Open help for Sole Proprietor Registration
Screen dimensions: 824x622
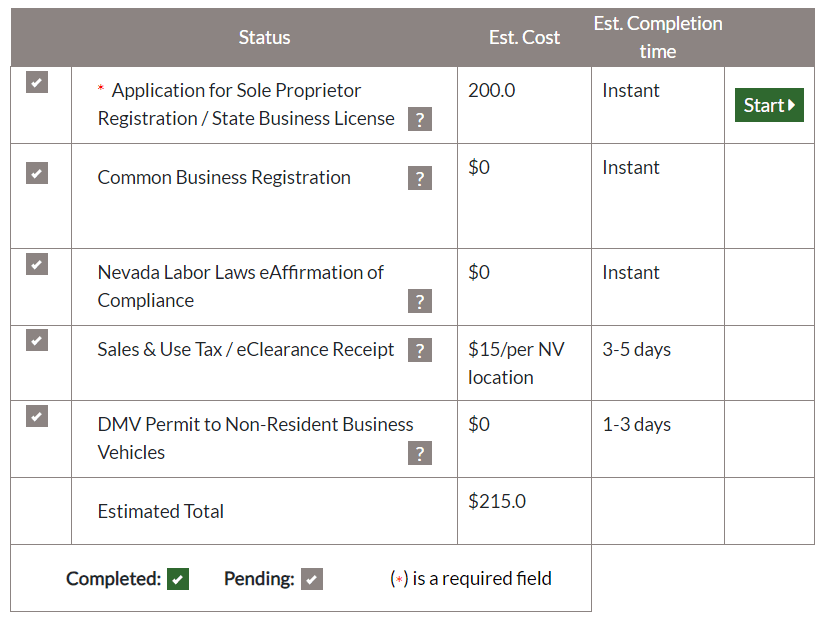[x=419, y=119]
